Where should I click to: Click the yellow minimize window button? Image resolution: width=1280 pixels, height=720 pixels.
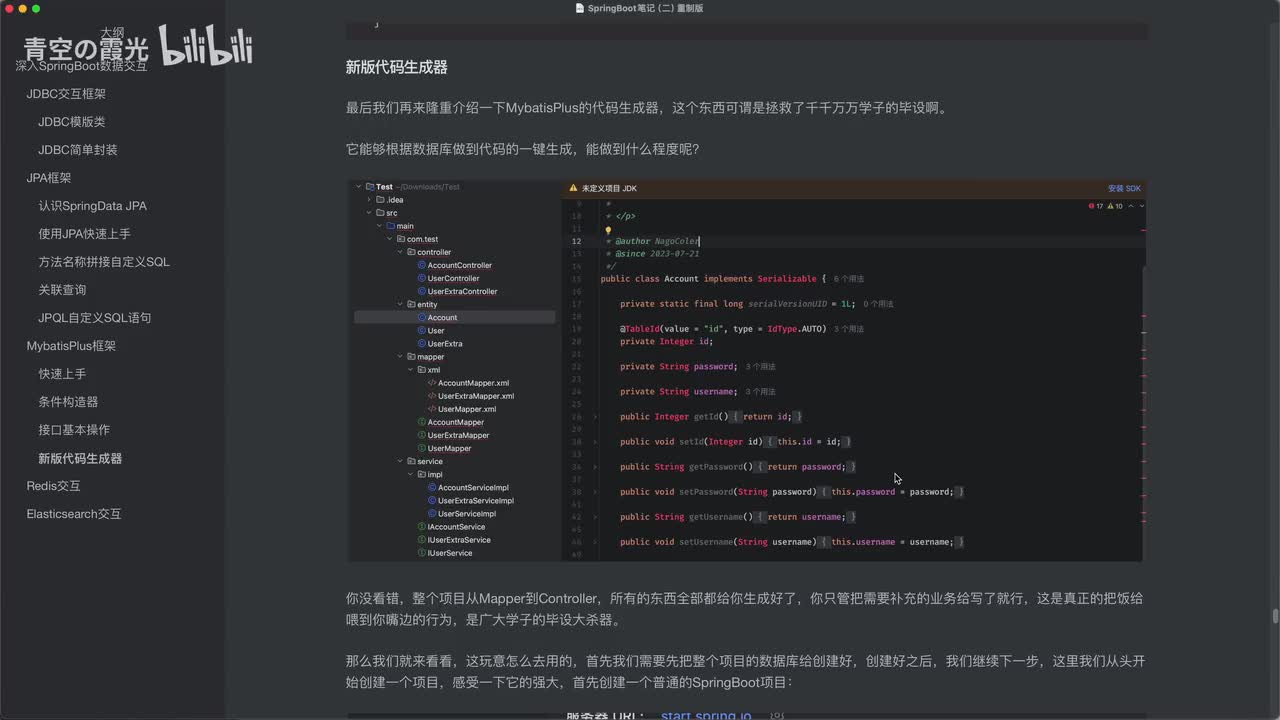click(x=22, y=8)
